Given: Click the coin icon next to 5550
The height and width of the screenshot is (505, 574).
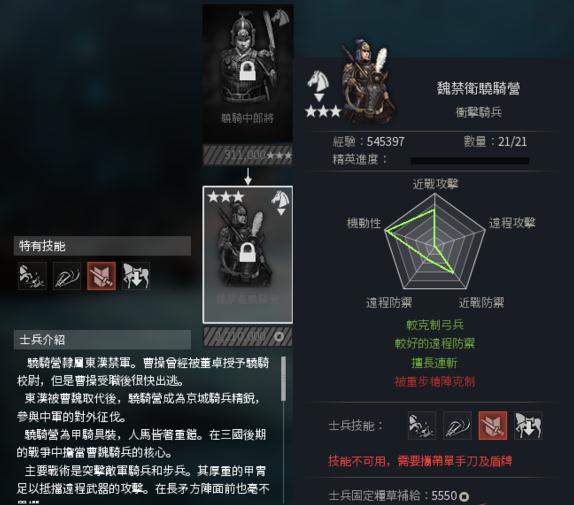Looking at the screenshot, I should pyautogui.click(x=464, y=497).
